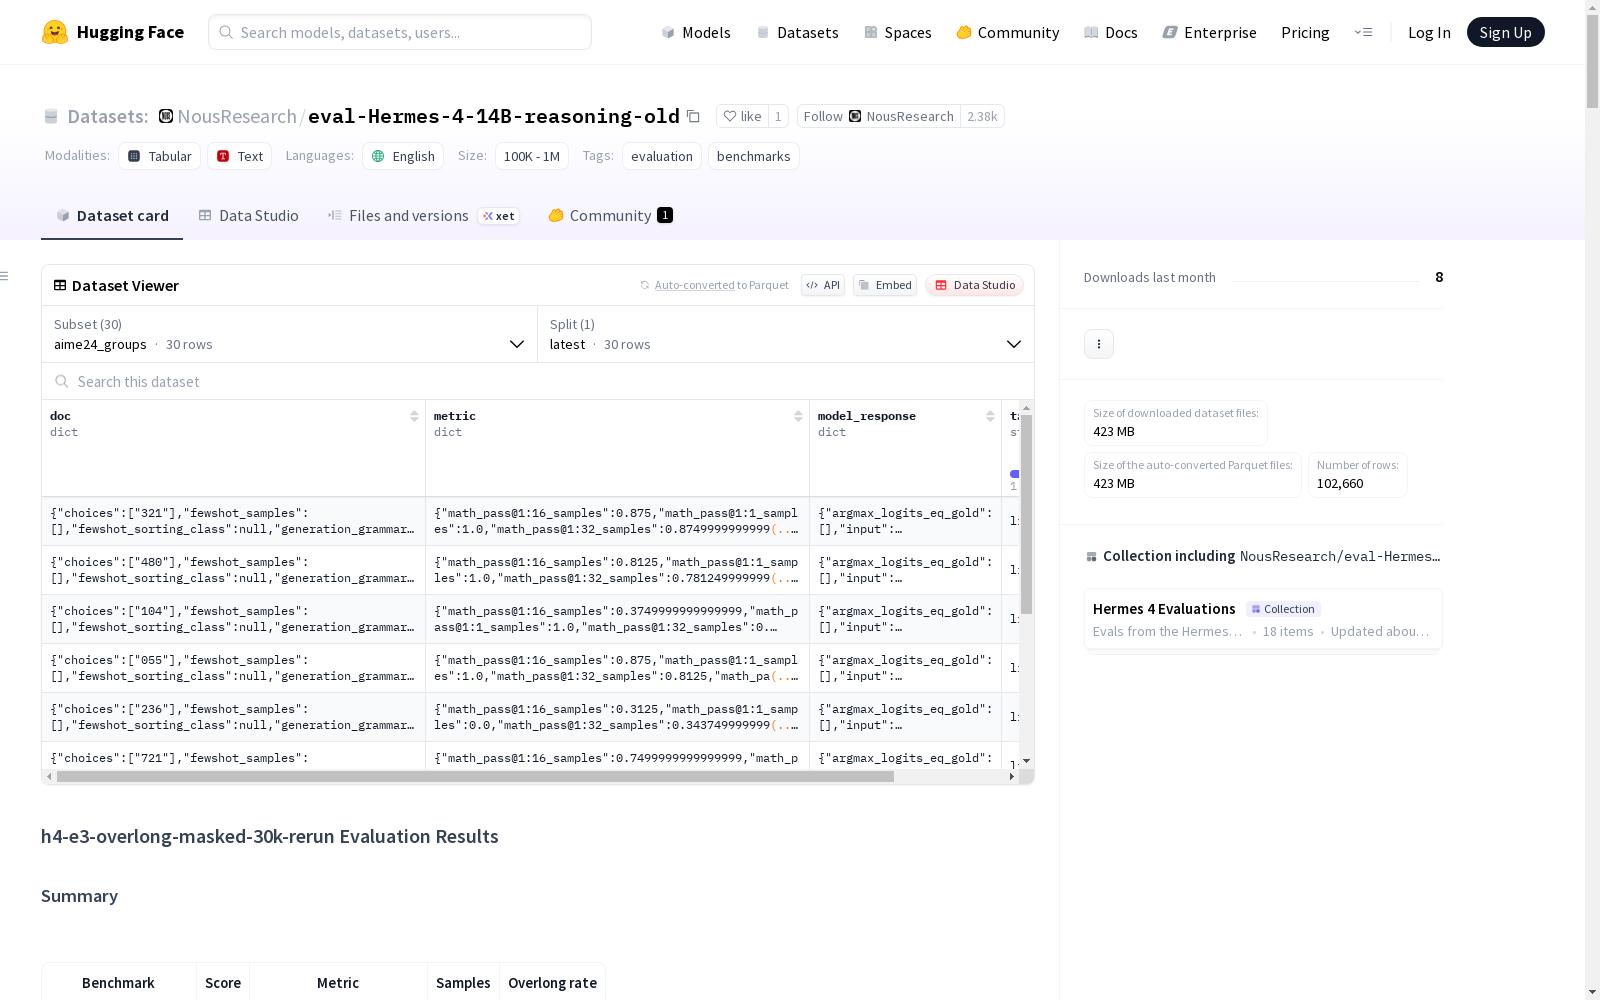
Task: Switch to the Data Studio tab
Action: point(249,216)
